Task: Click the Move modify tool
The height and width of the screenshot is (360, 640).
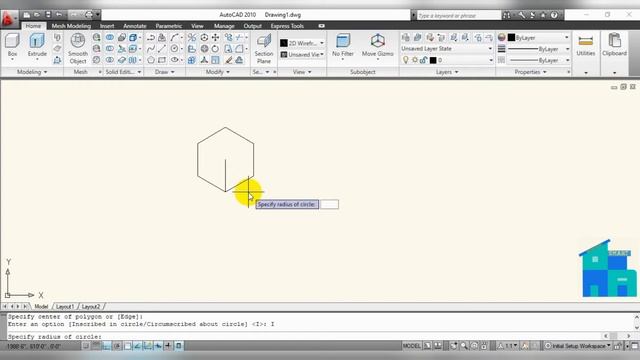Action: click(x=216, y=38)
